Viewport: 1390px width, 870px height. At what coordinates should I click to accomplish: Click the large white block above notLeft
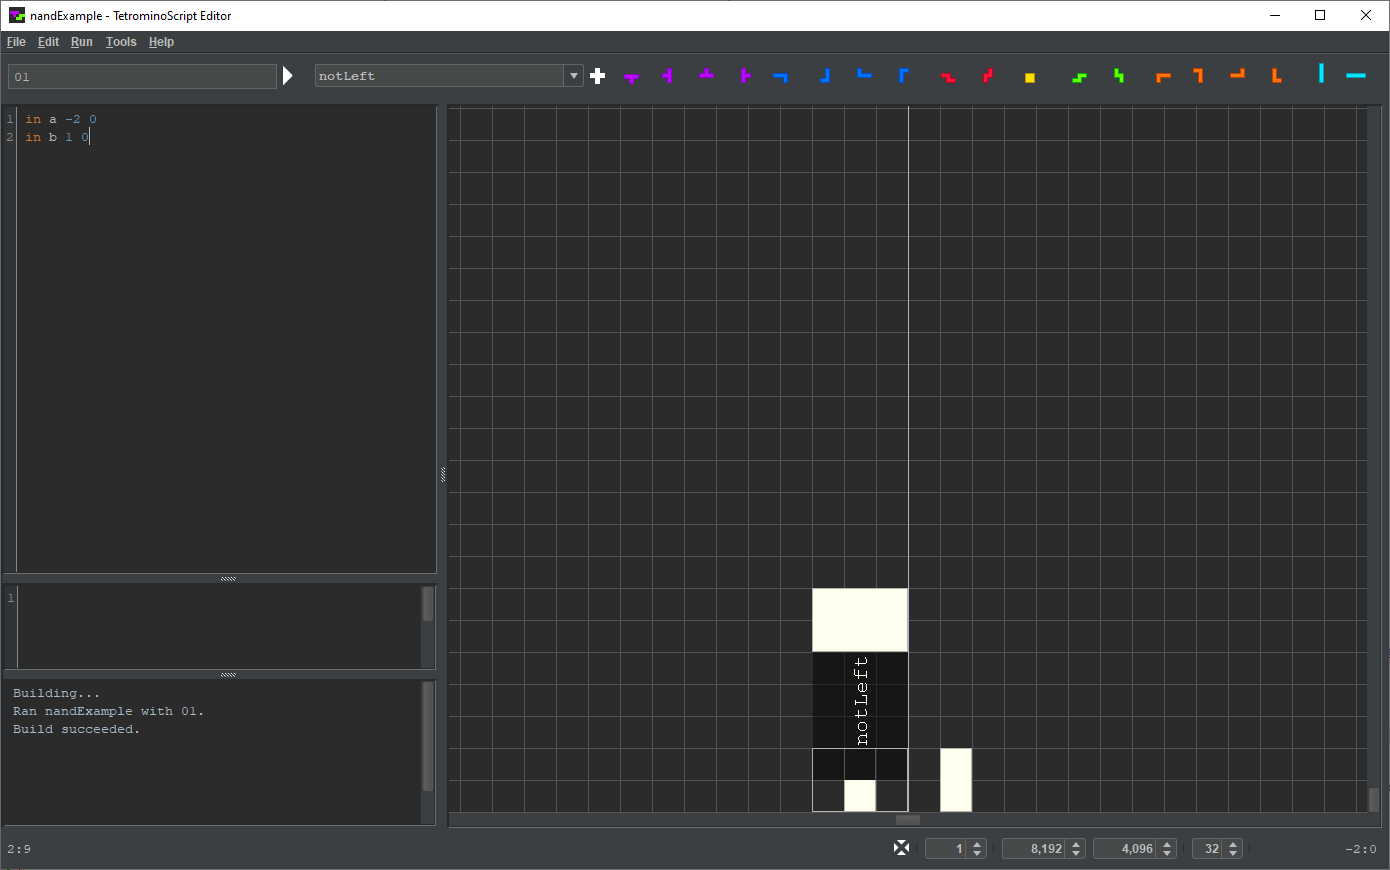(x=860, y=620)
